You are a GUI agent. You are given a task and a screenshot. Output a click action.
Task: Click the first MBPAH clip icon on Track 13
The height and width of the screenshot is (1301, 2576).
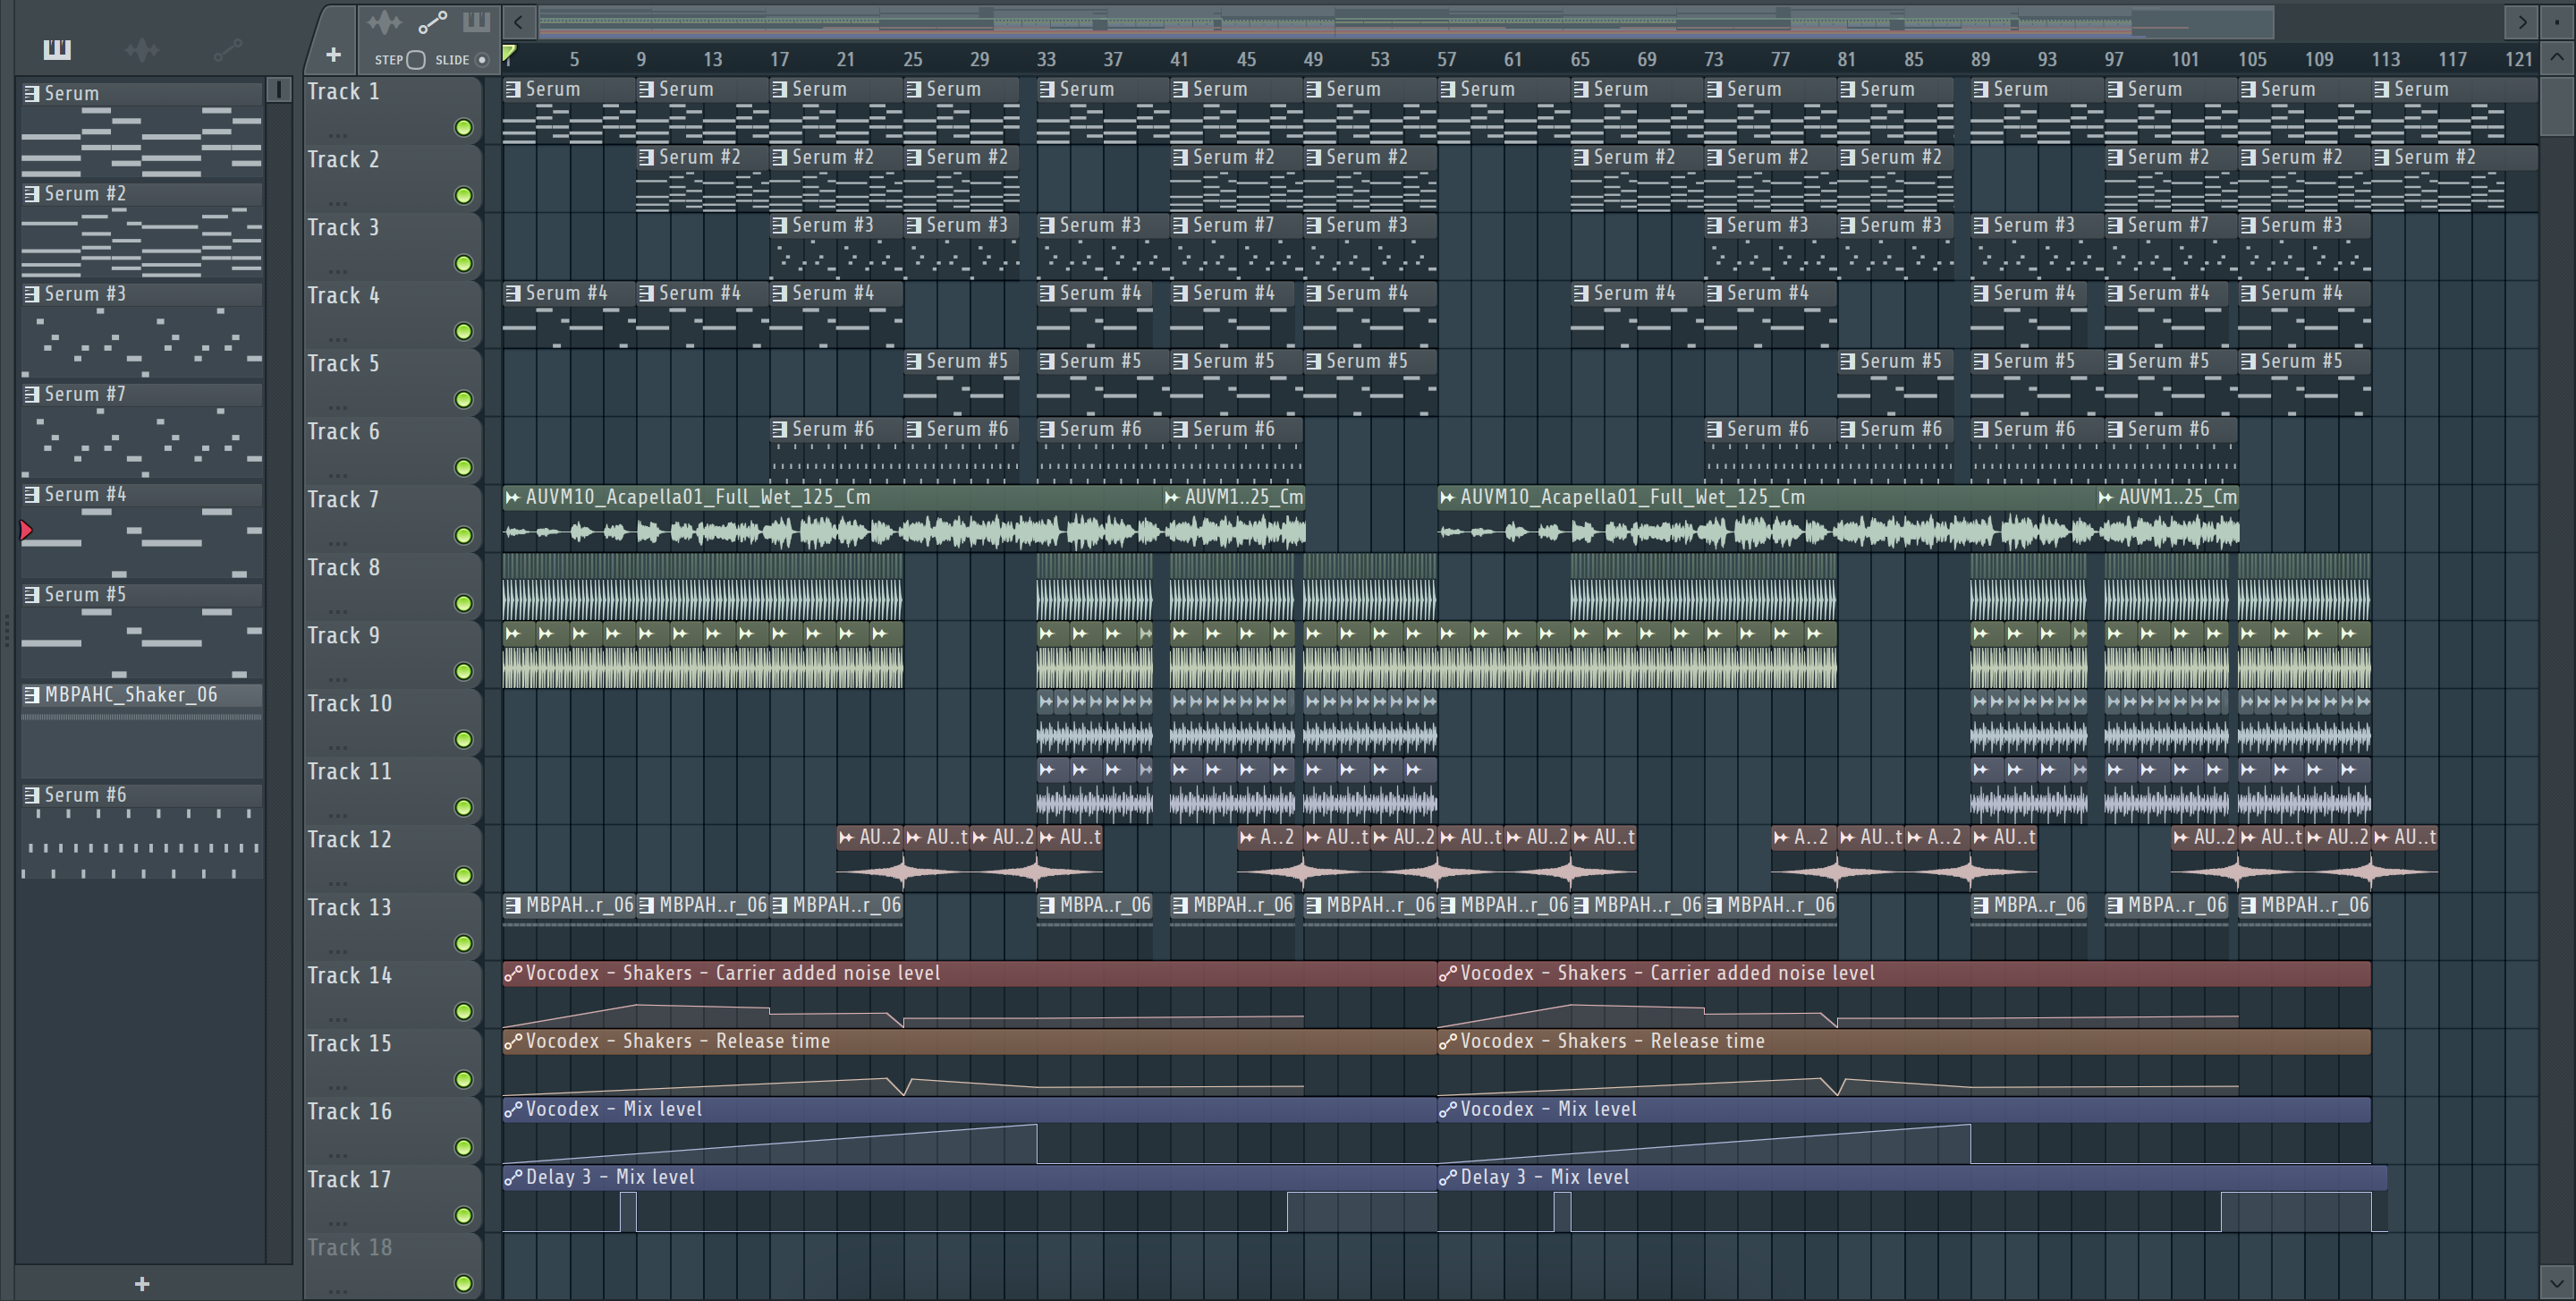(x=513, y=905)
